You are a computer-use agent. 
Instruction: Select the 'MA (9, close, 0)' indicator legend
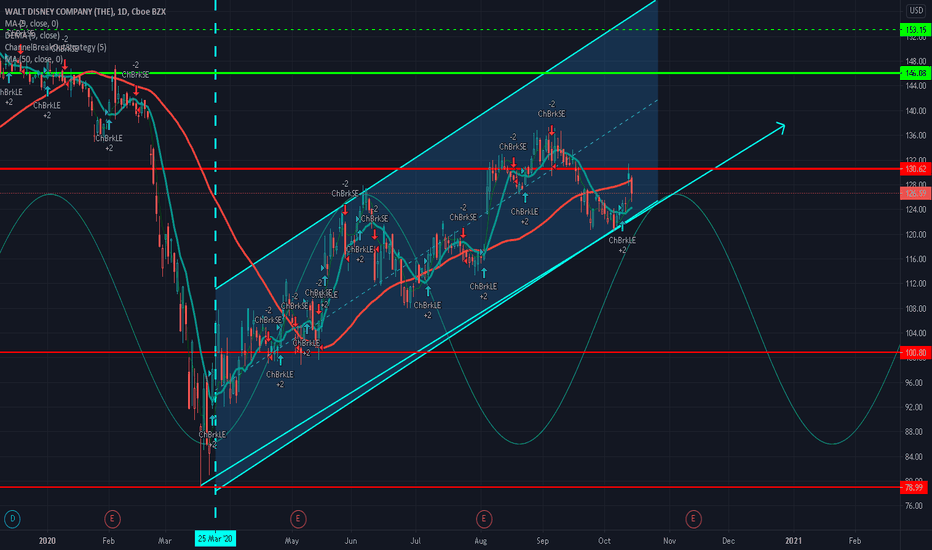click(x=32, y=23)
